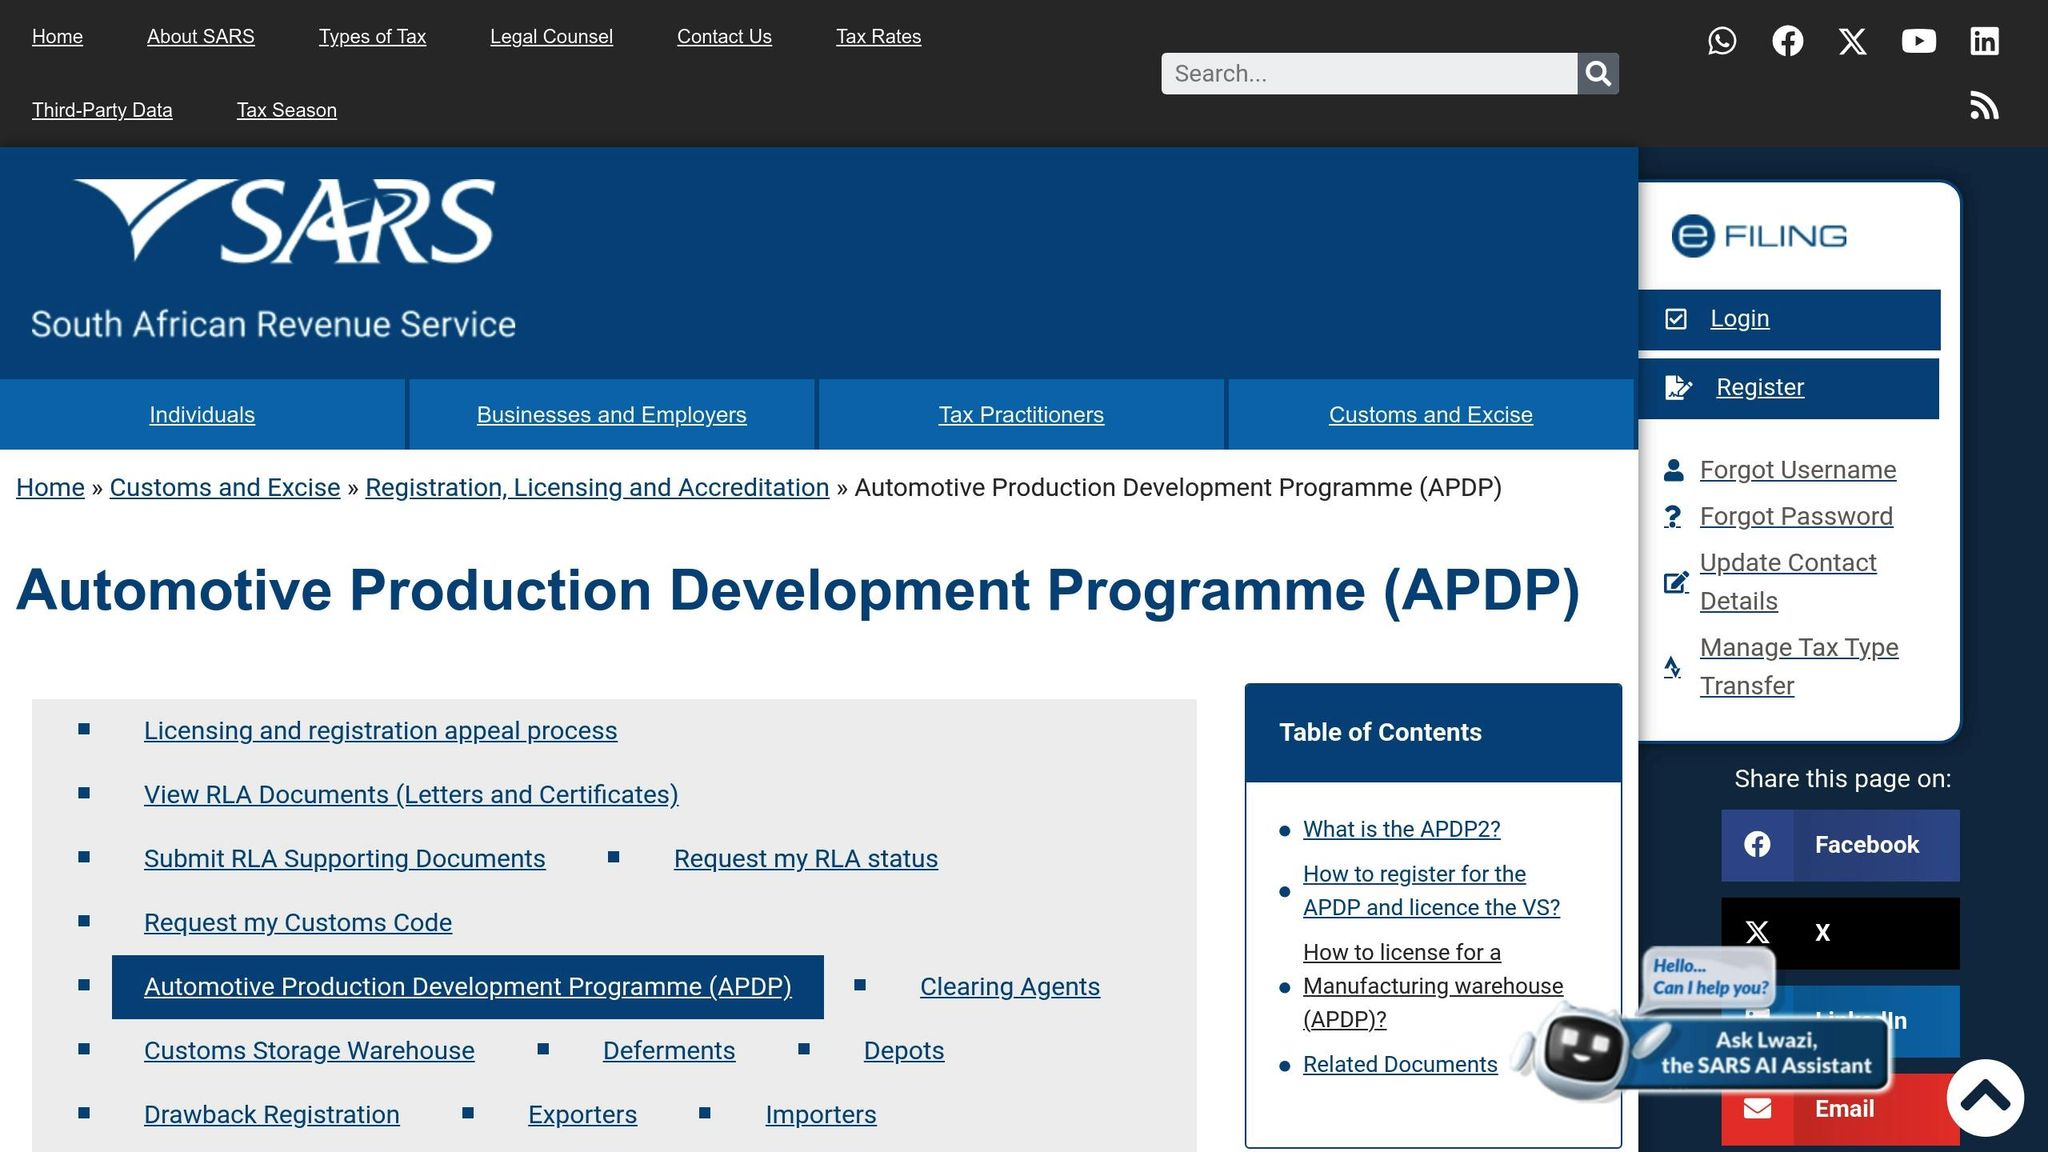Open the YouTube icon in header
This screenshot has height=1152, width=2048.
(1918, 41)
